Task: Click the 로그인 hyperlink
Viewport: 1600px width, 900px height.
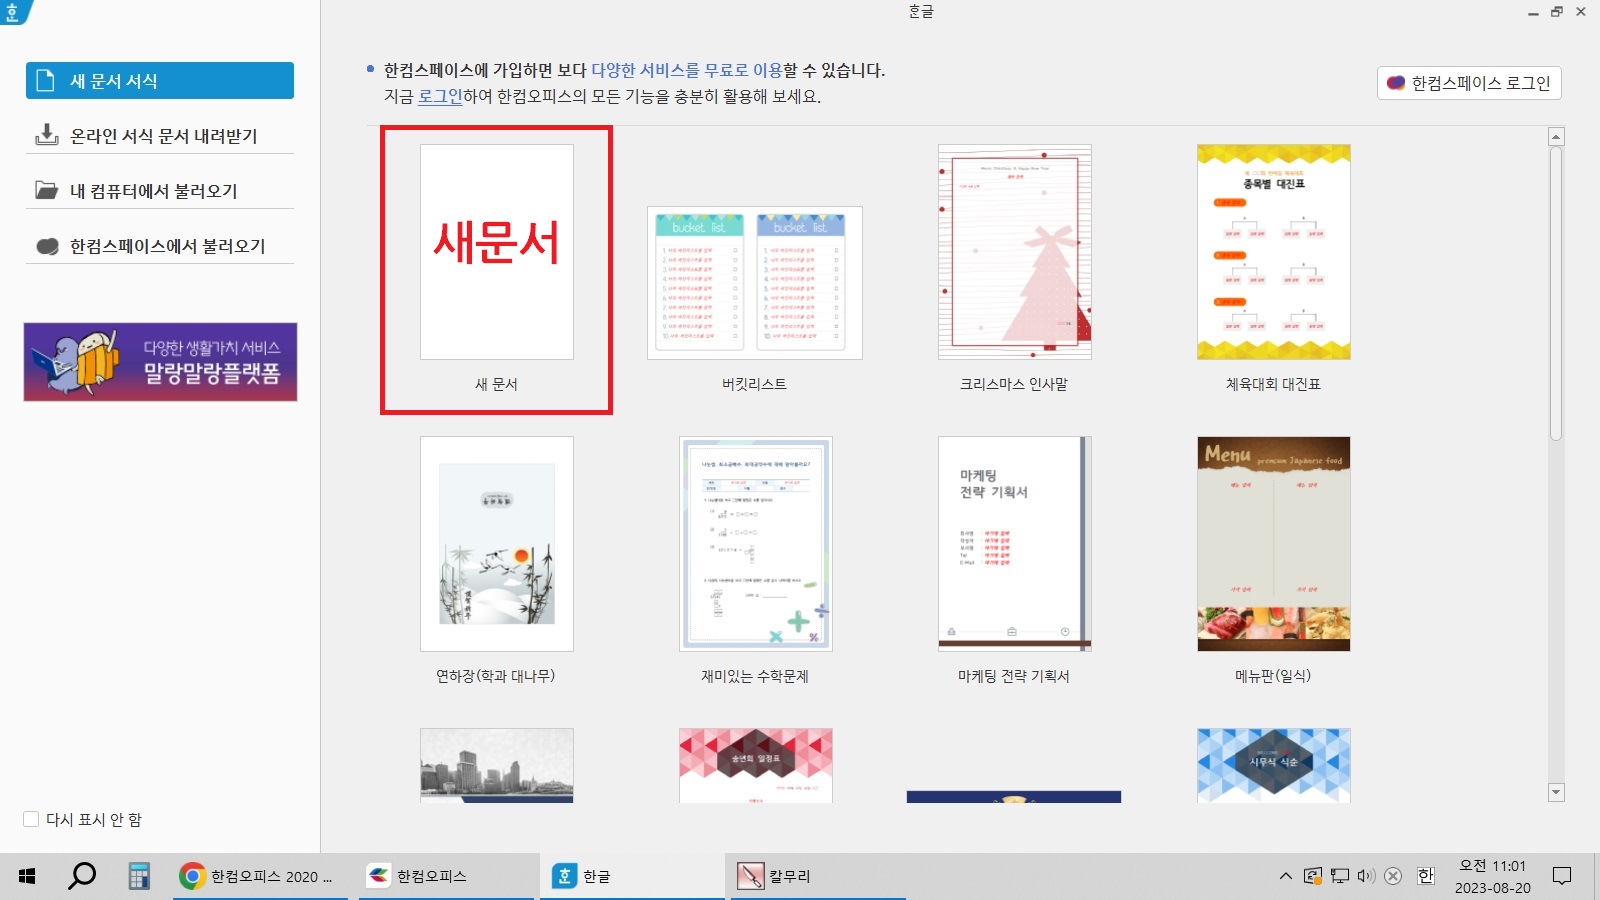Action: click(438, 97)
